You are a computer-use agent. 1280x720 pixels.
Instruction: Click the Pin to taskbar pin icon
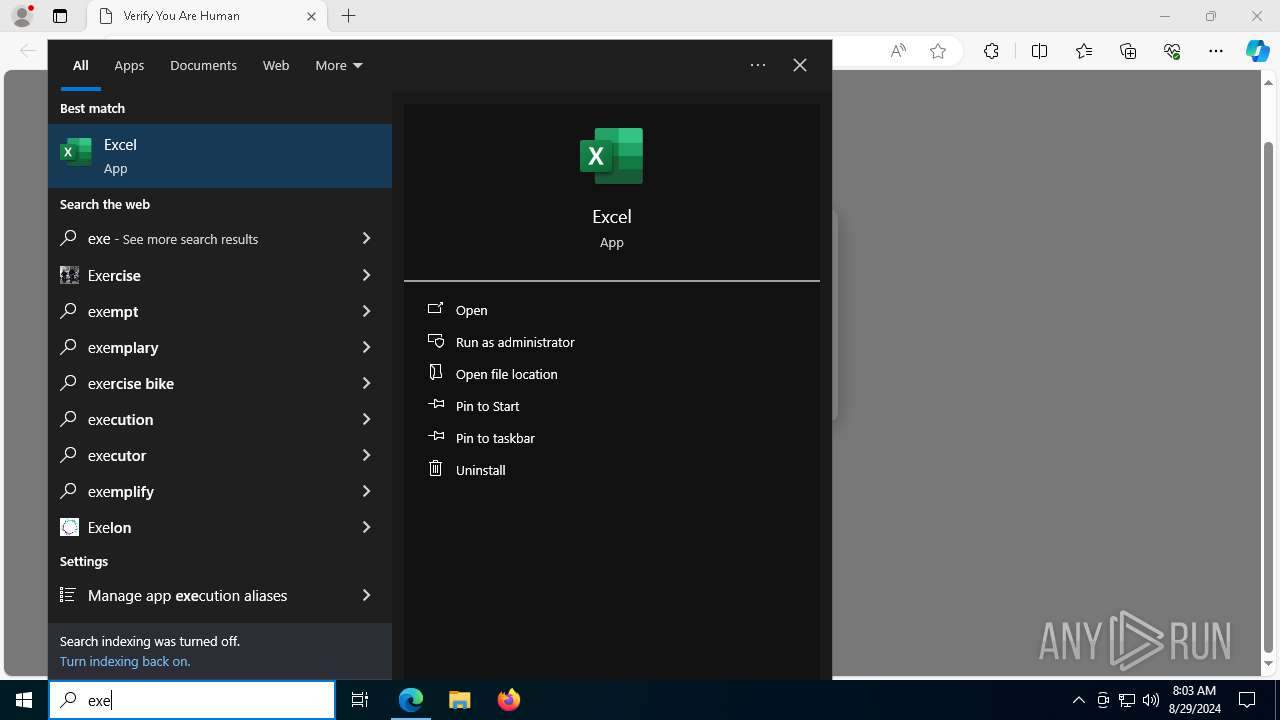[x=435, y=437]
